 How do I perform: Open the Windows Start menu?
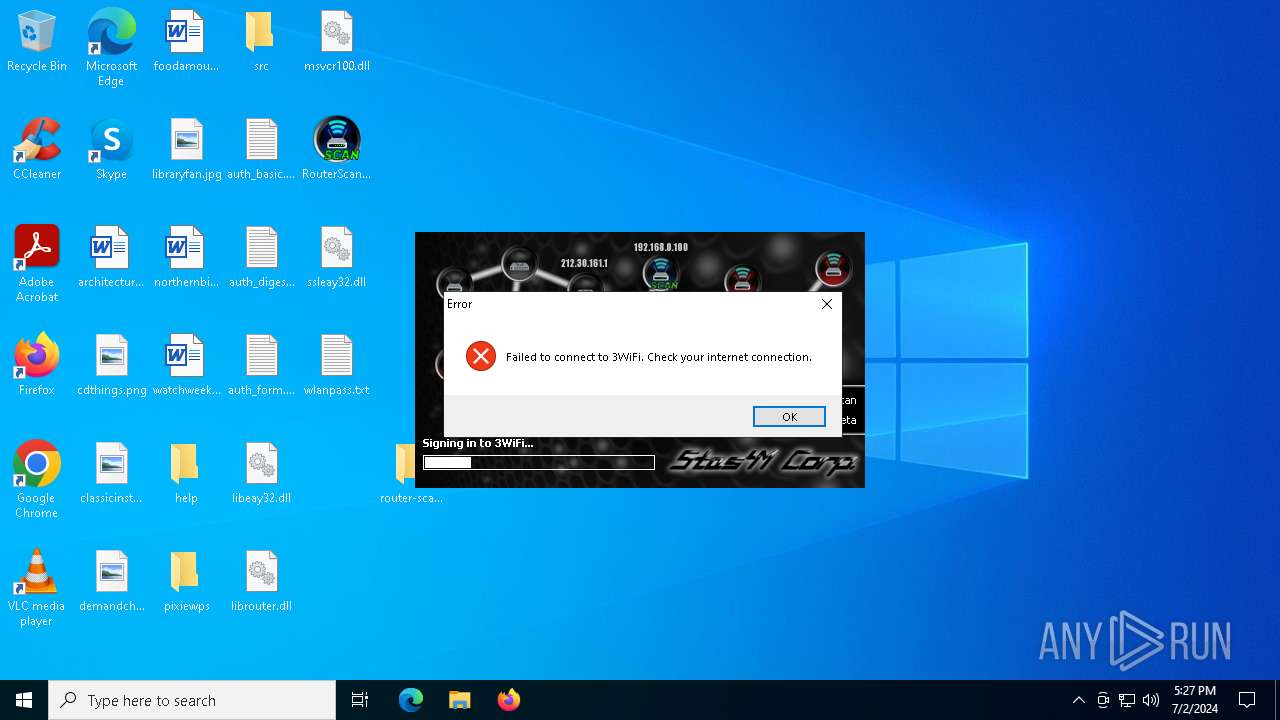(x=24, y=700)
